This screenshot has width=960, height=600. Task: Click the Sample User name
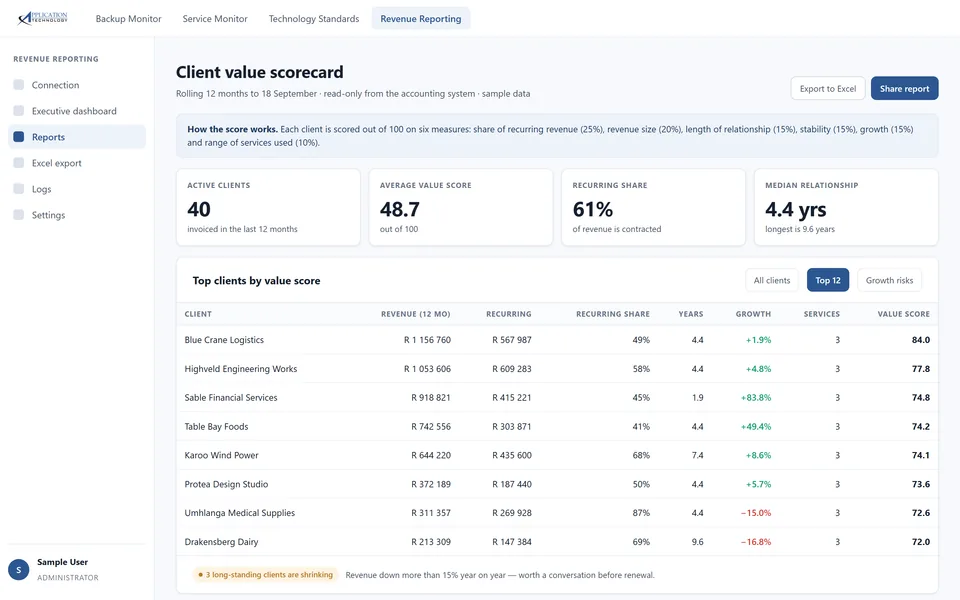(x=62, y=561)
